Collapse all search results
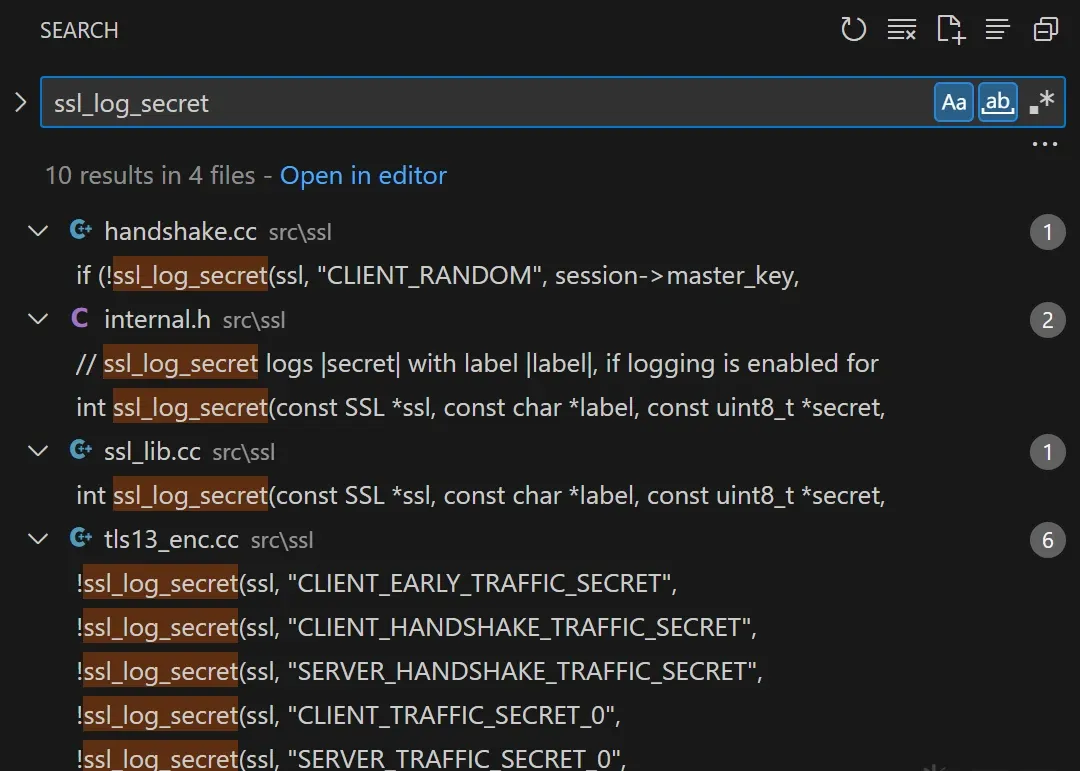 pos(1046,30)
